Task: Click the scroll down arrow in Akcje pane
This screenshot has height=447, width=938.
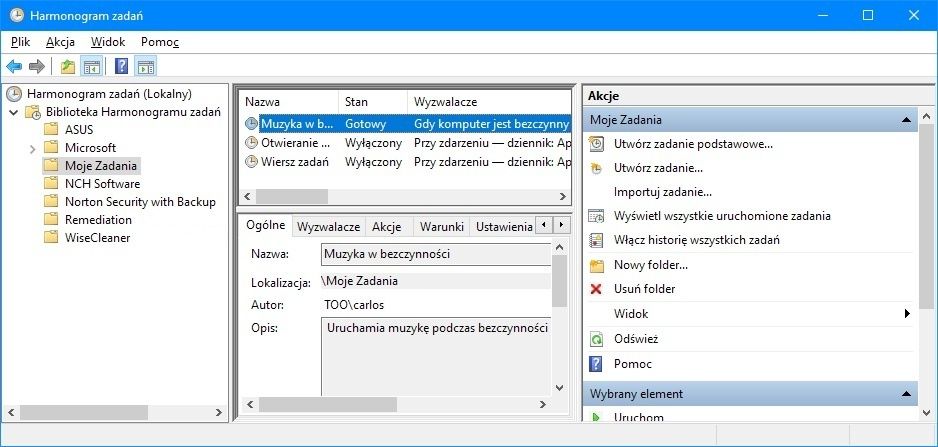Action: click(926, 412)
